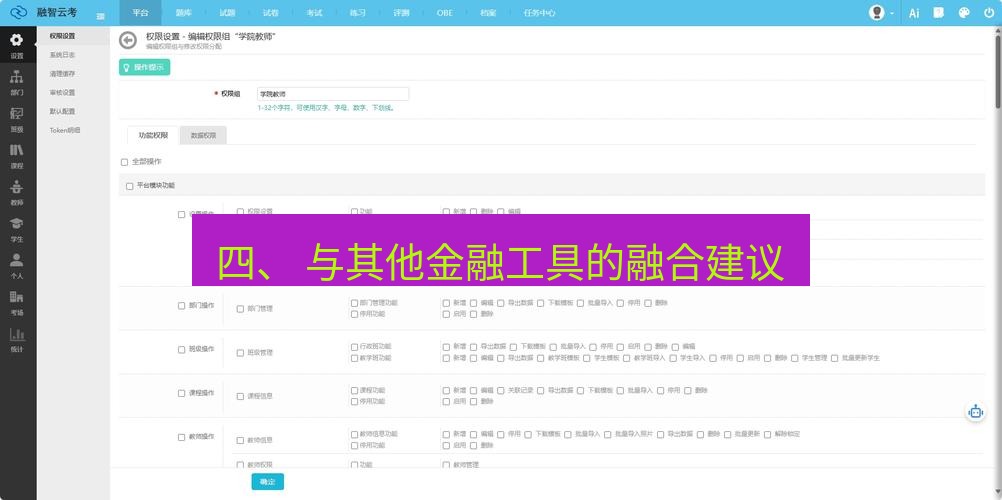The width and height of the screenshot is (1002, 500).
Task: Click the 权限组 name input field
Action: click(x=332, y=94)
